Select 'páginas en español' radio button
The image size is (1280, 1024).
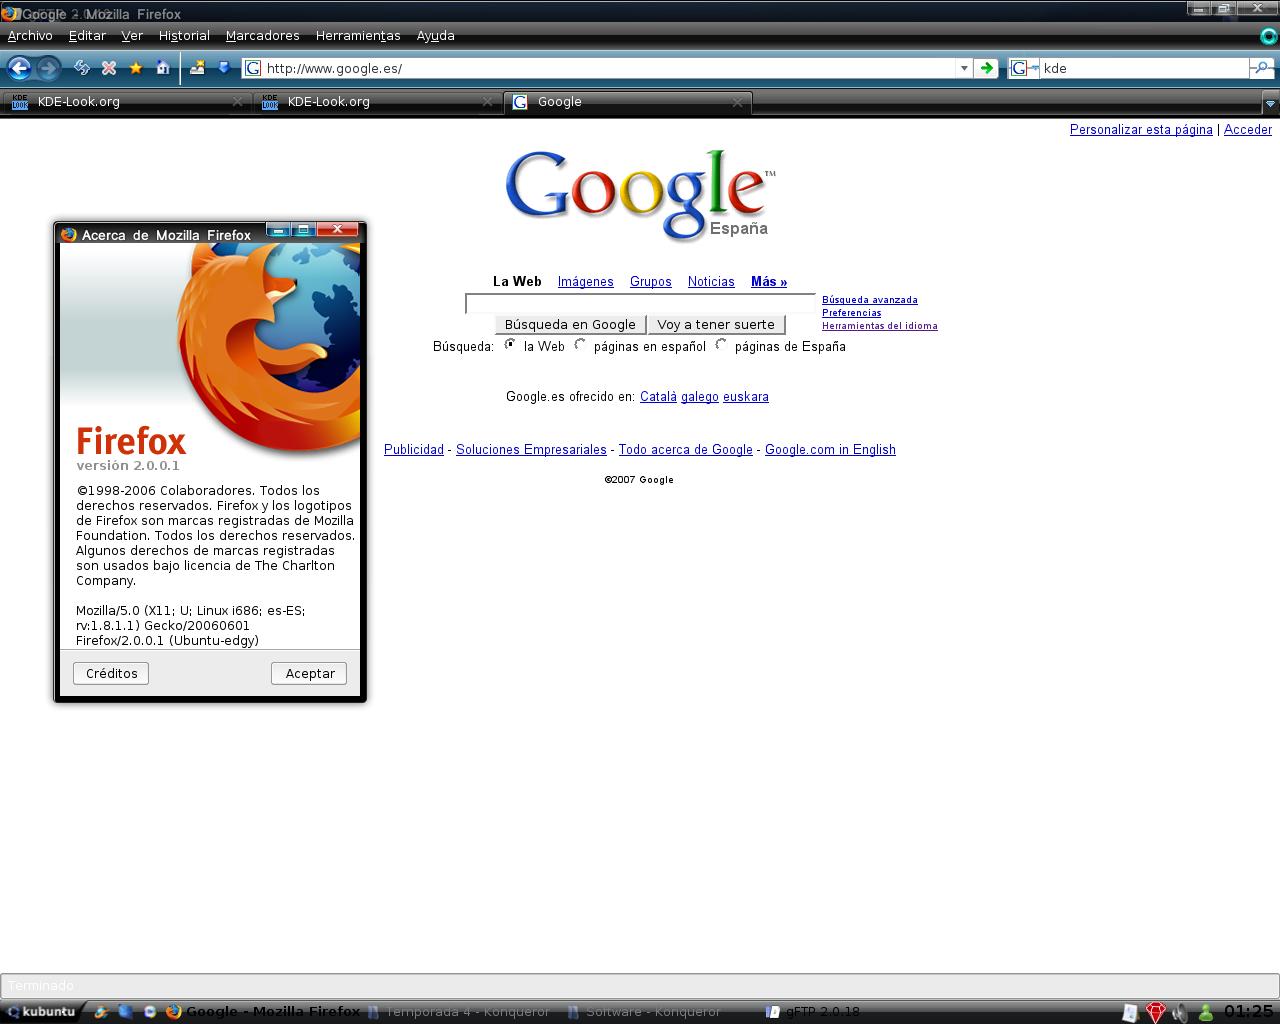coord(580,345)
